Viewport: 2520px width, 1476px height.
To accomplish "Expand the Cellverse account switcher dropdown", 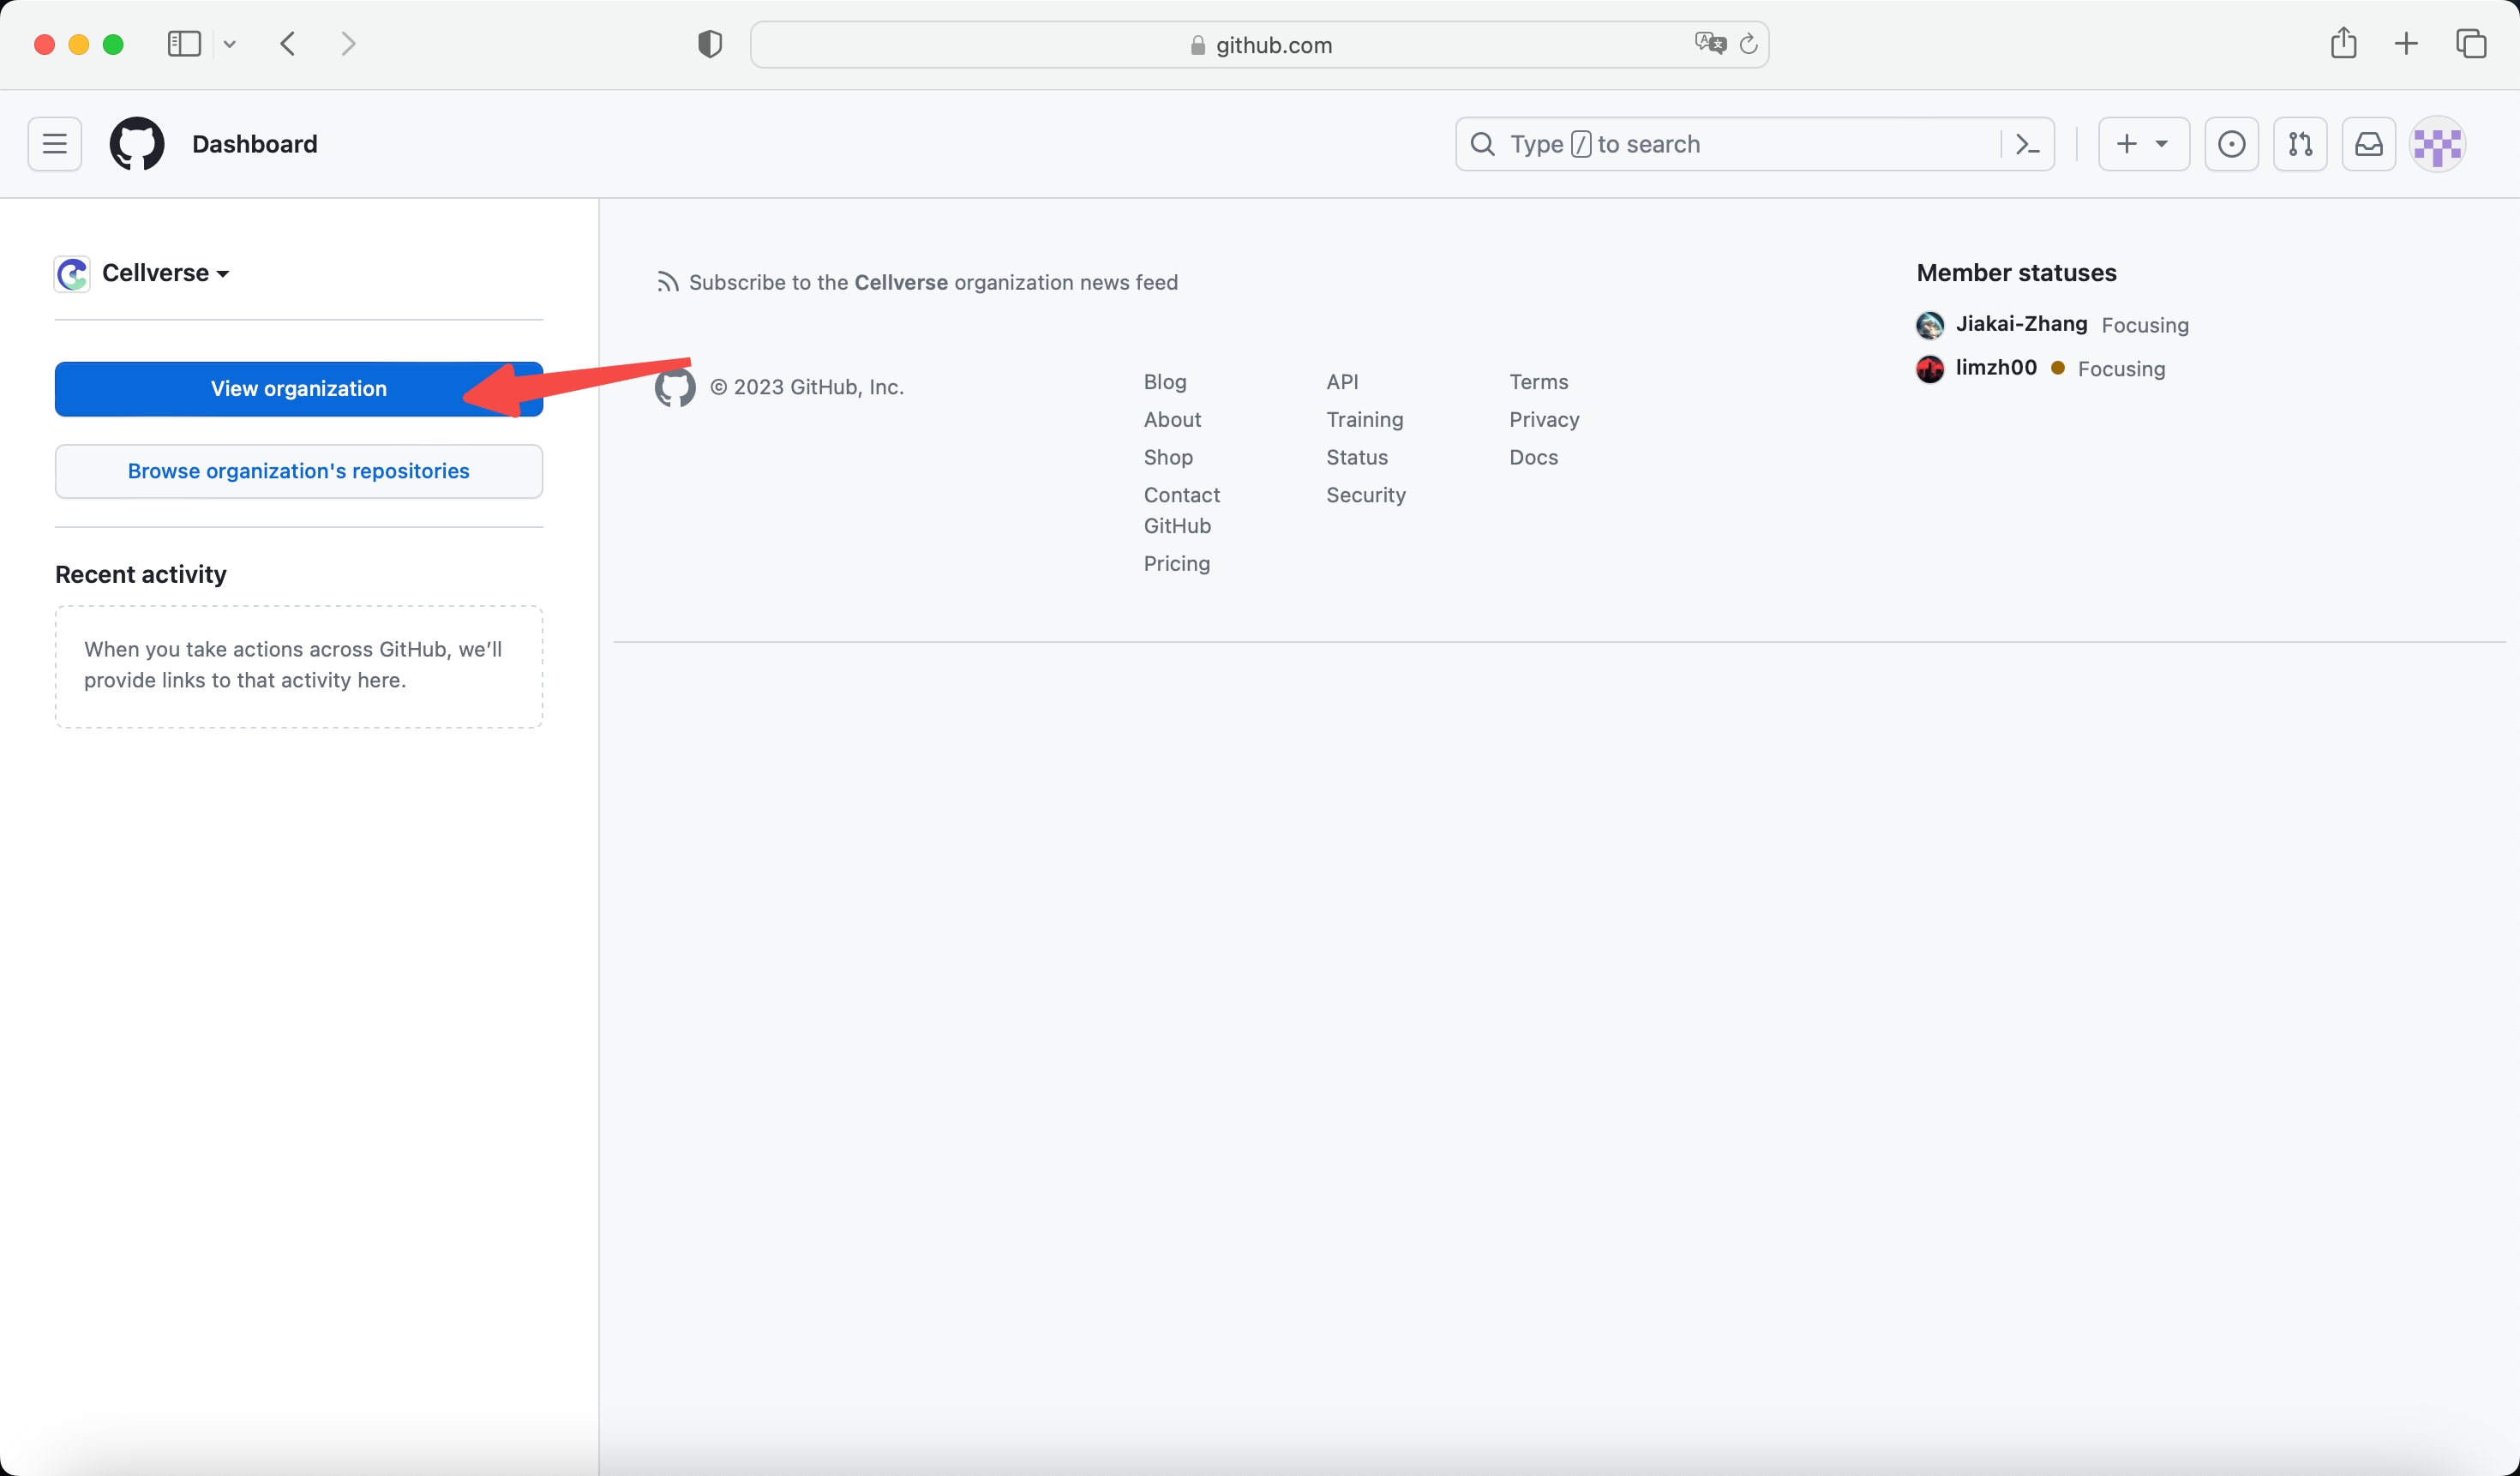I will [x=166, y=273].
